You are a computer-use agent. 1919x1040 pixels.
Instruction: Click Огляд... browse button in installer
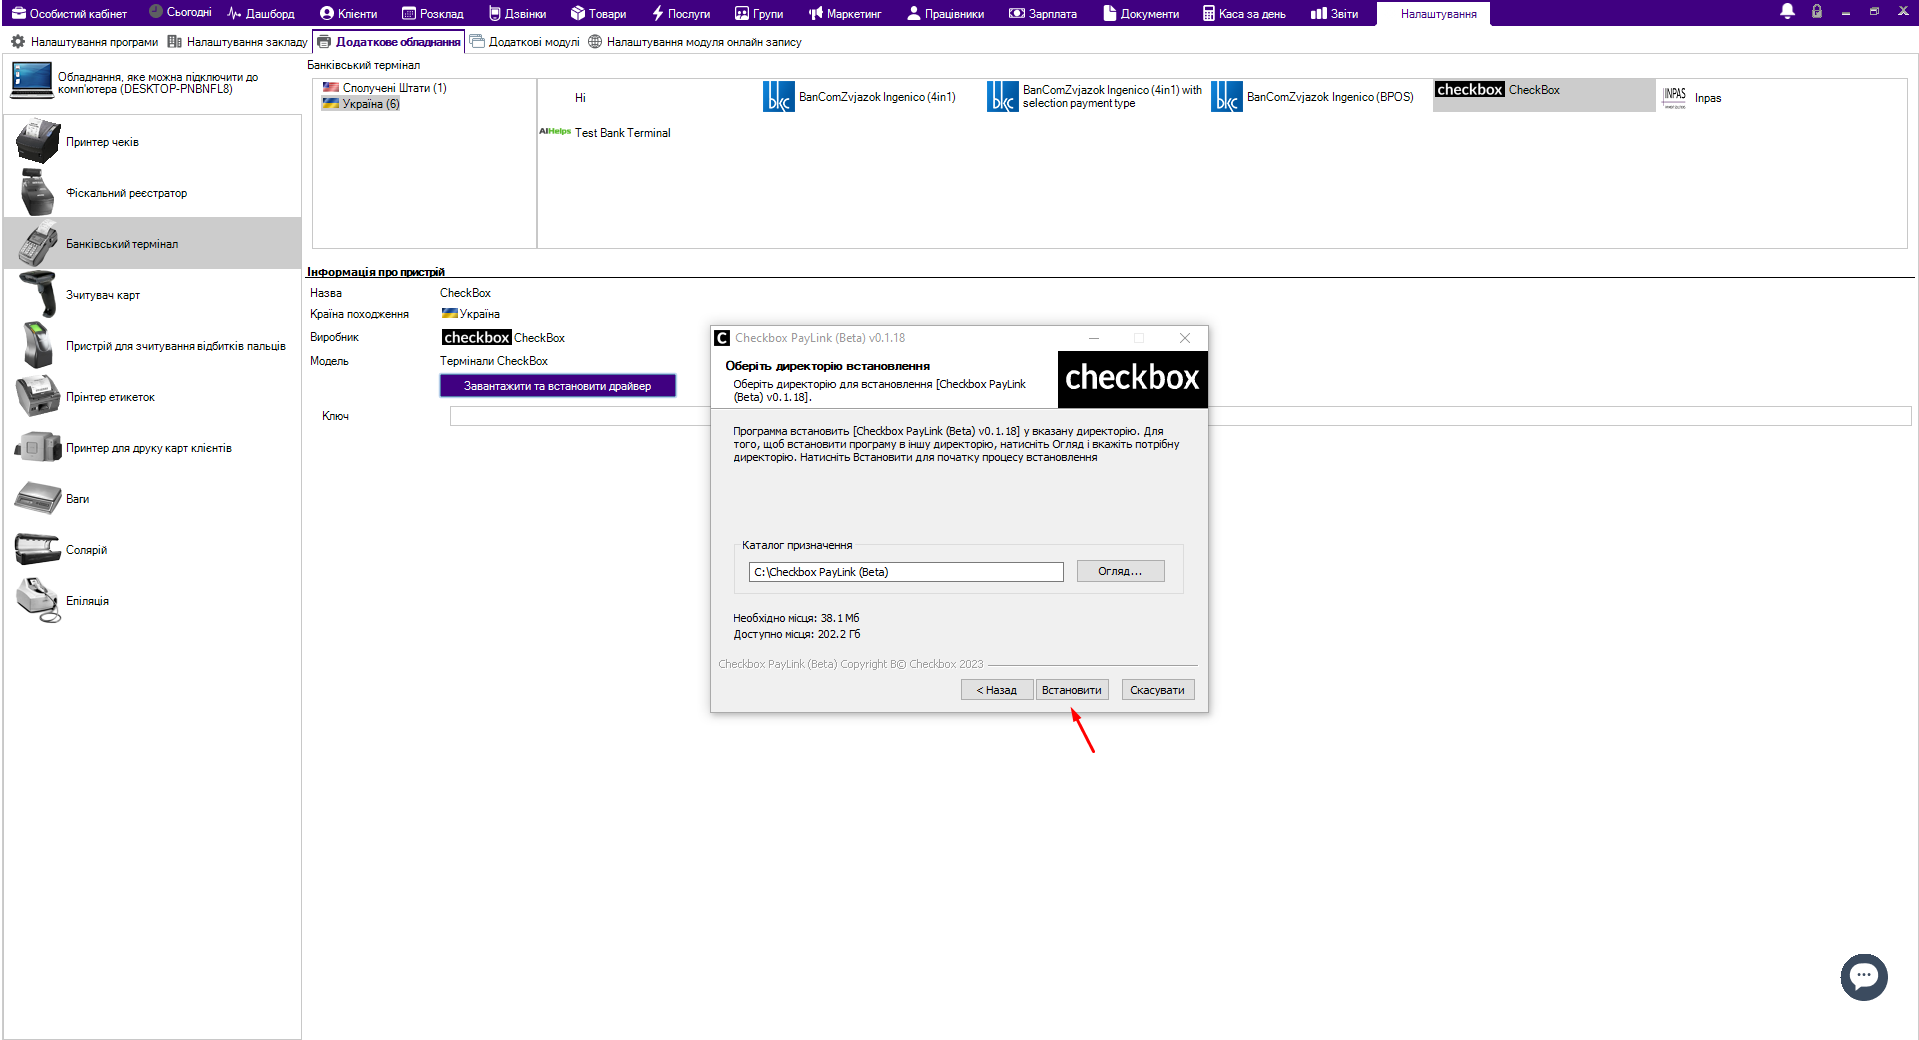click(1120, 571)
